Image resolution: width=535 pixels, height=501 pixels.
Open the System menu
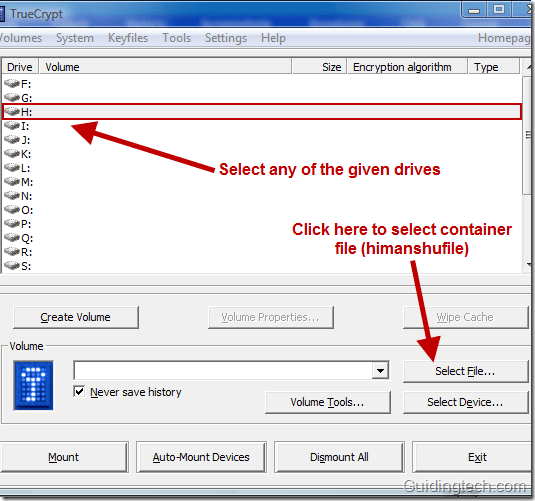(x=75, y=38)
